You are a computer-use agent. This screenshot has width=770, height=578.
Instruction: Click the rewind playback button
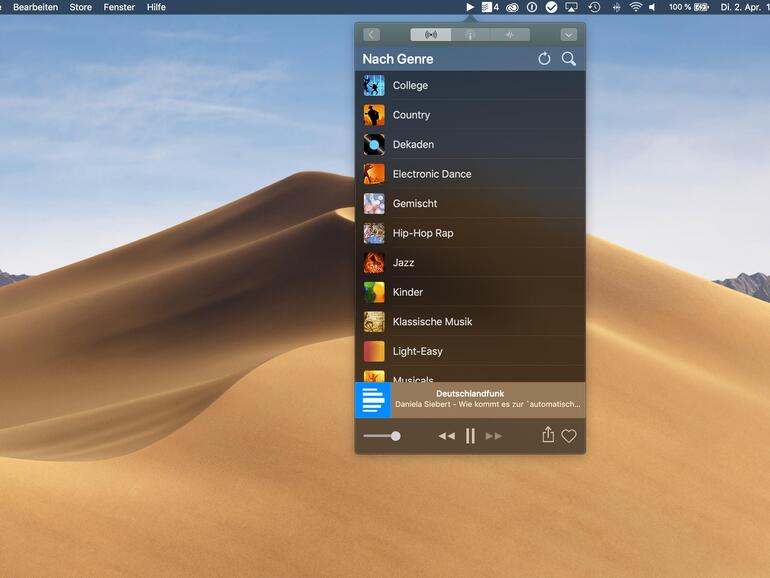point(446,436)
